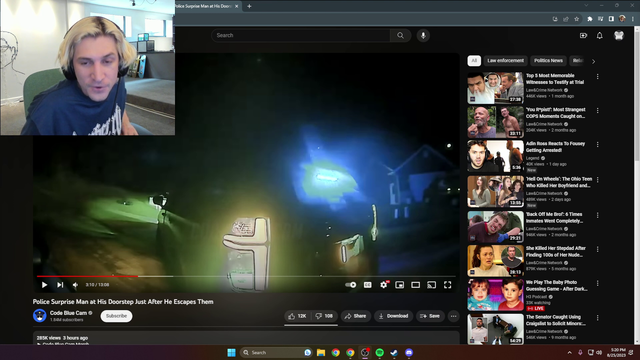
Task: Close the Police Surprise Man browser tab
Action: pos(236,6)
